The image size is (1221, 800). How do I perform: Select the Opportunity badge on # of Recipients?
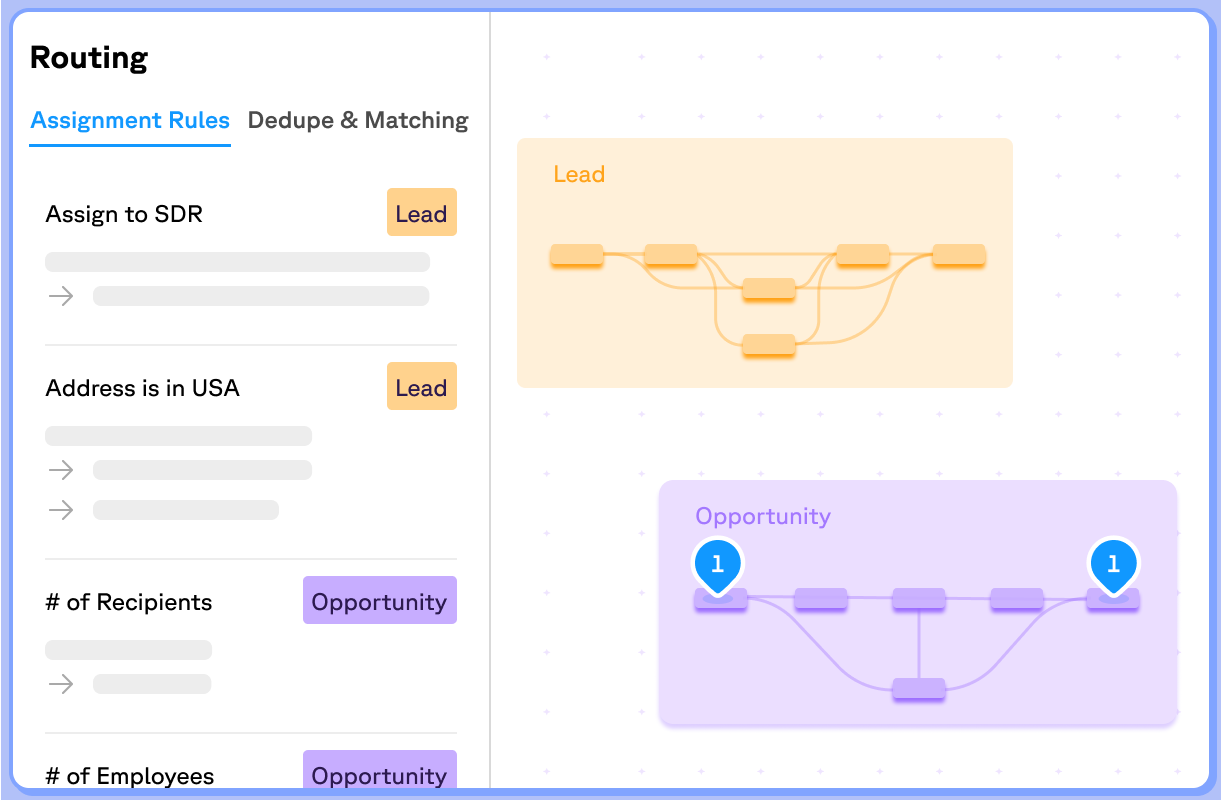(379, 600)
